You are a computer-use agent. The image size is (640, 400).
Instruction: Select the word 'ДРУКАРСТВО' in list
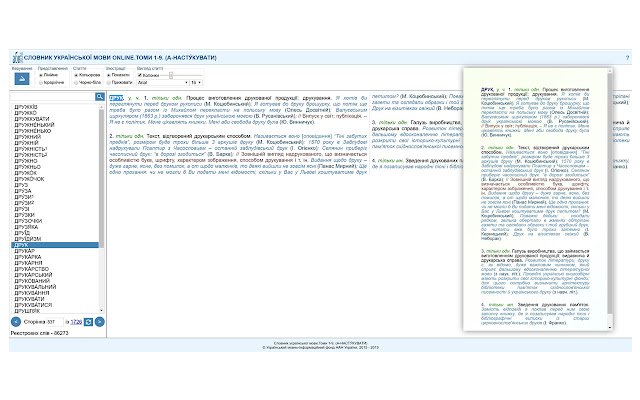pyautogui.click(x=31, y=269)
